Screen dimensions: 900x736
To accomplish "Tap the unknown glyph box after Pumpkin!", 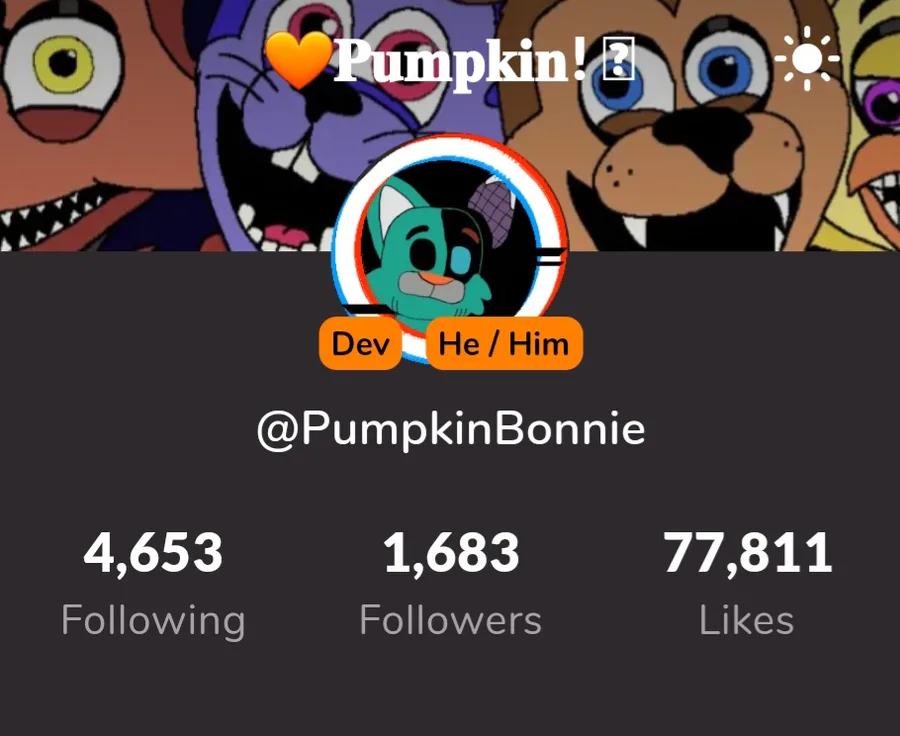I will [x=618, y=58].
